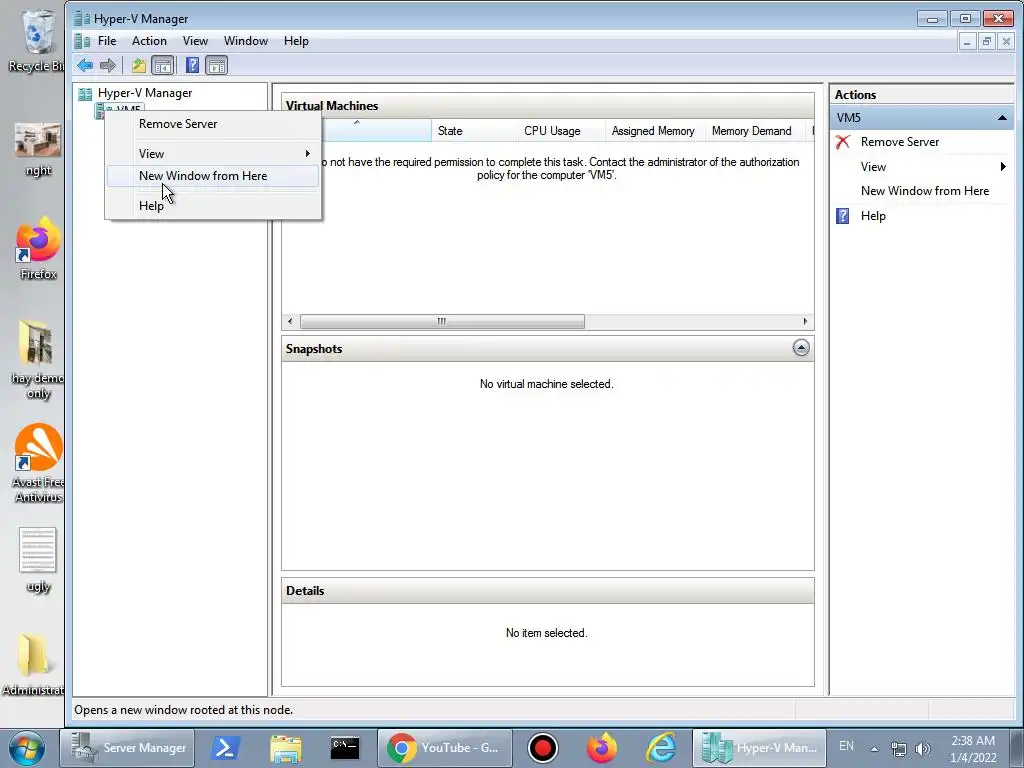Choose Help in the context menu

[x=213, y=206]
